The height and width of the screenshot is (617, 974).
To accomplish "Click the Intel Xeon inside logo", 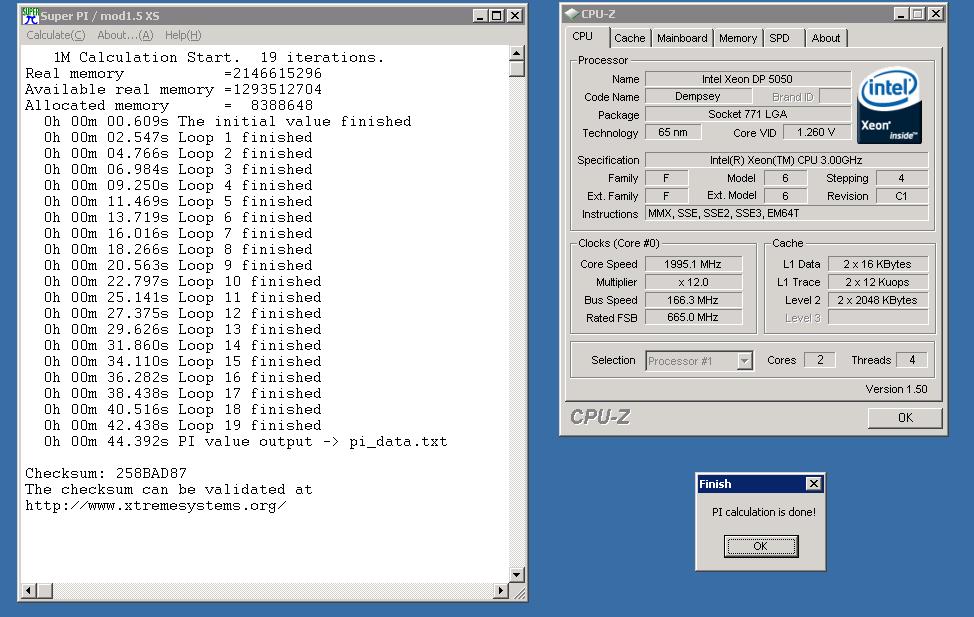I will (889, 106).
